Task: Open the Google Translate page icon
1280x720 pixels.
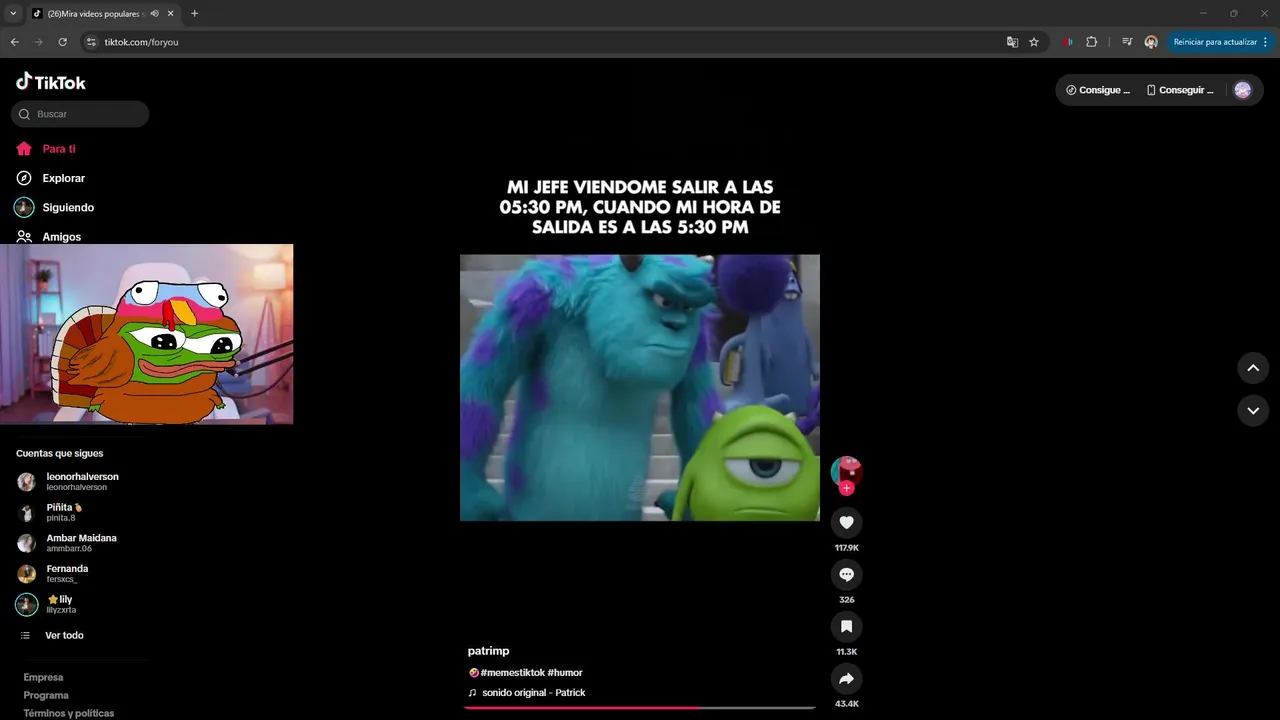Action: click(x=1012, y=42)
